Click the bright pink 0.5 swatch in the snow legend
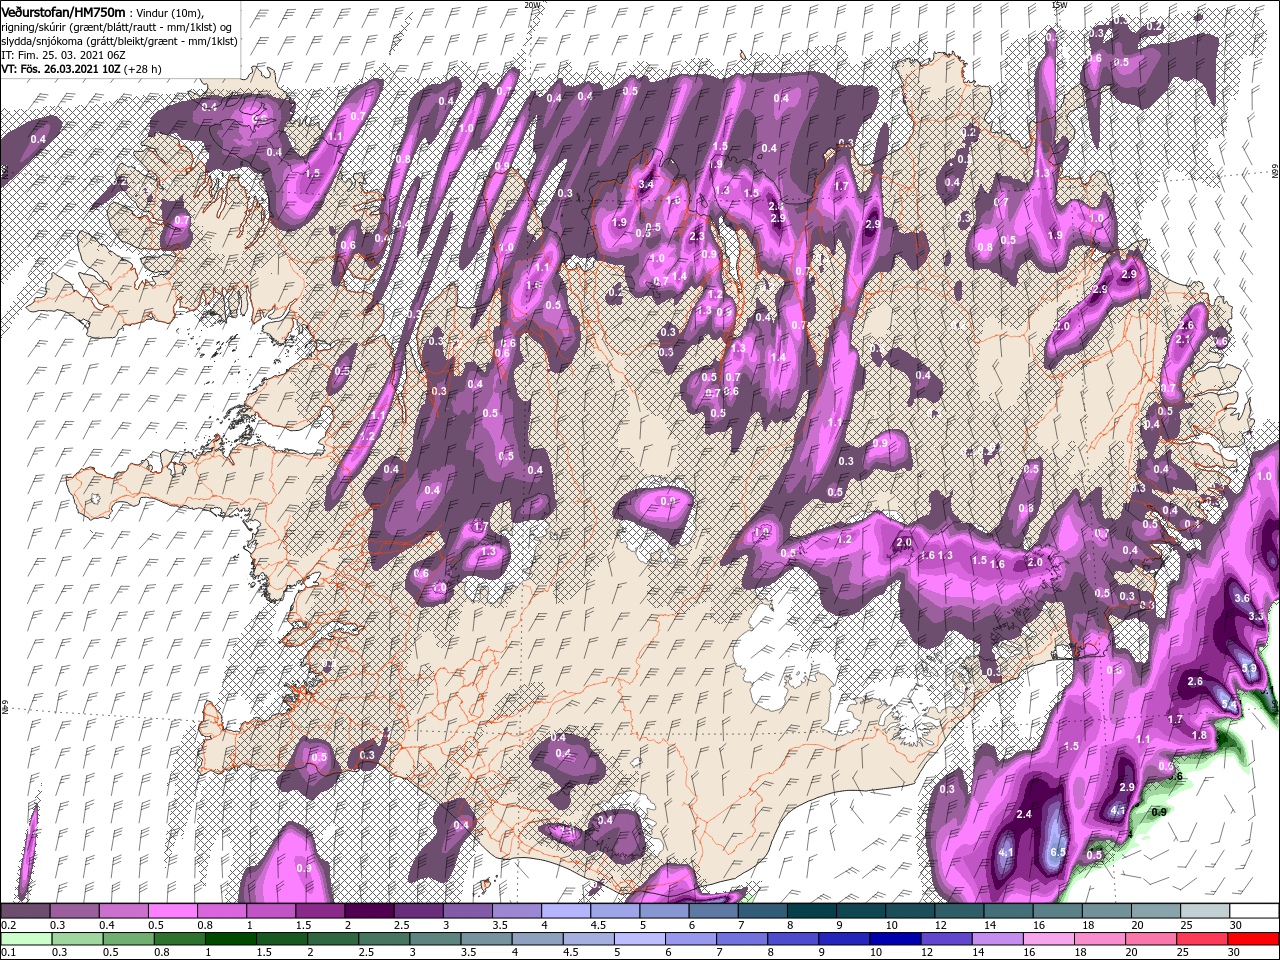The height and width of the screenshot is (960, 1280). pos(172,911)
